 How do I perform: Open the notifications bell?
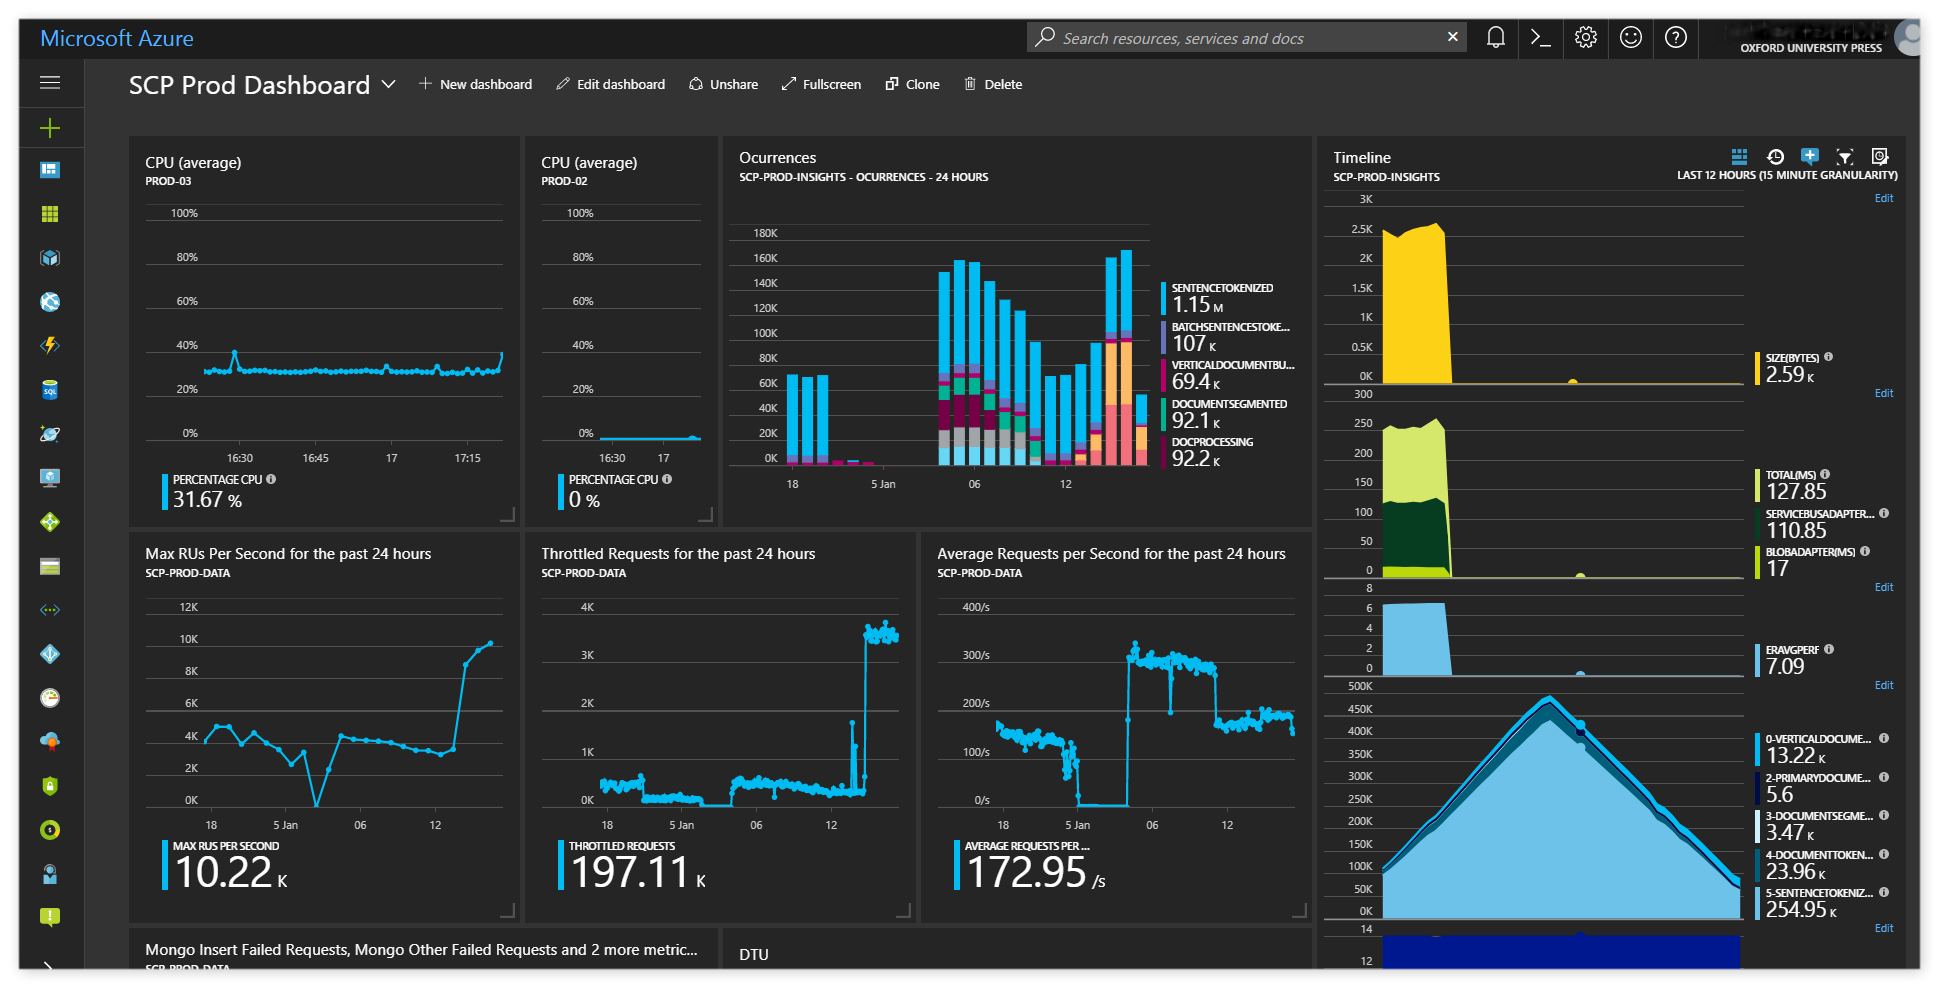coord(1496,38)
